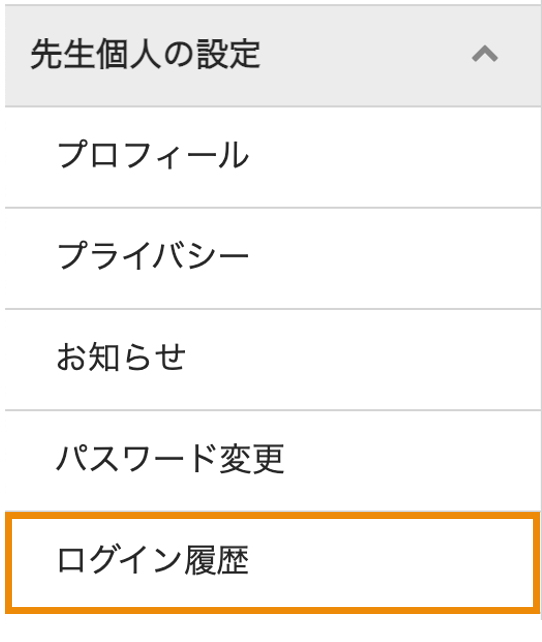Viewport: 542px width, 642px height.
Task: Choose the password change row
Action: 273,461
